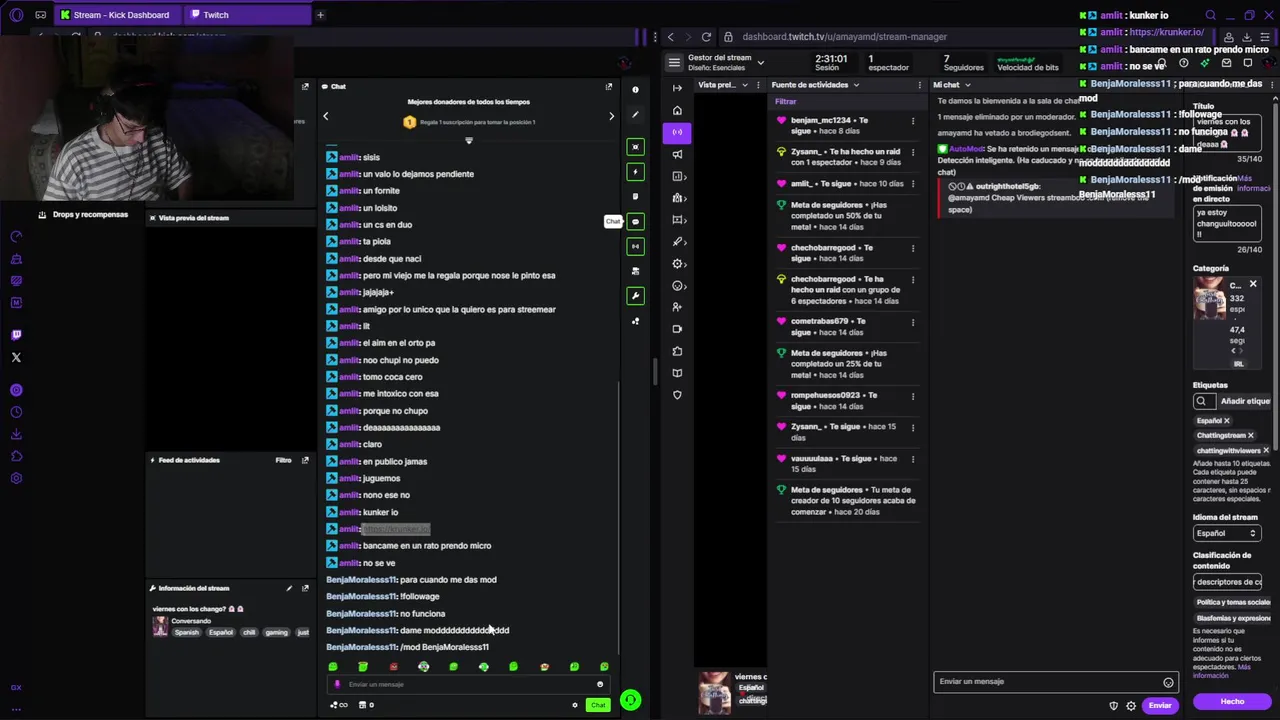The width and height of the screenshot is (1280, 720).
Task: Open the shield safety icon in Twitch sidebar
Action: [x=677, y=395]
